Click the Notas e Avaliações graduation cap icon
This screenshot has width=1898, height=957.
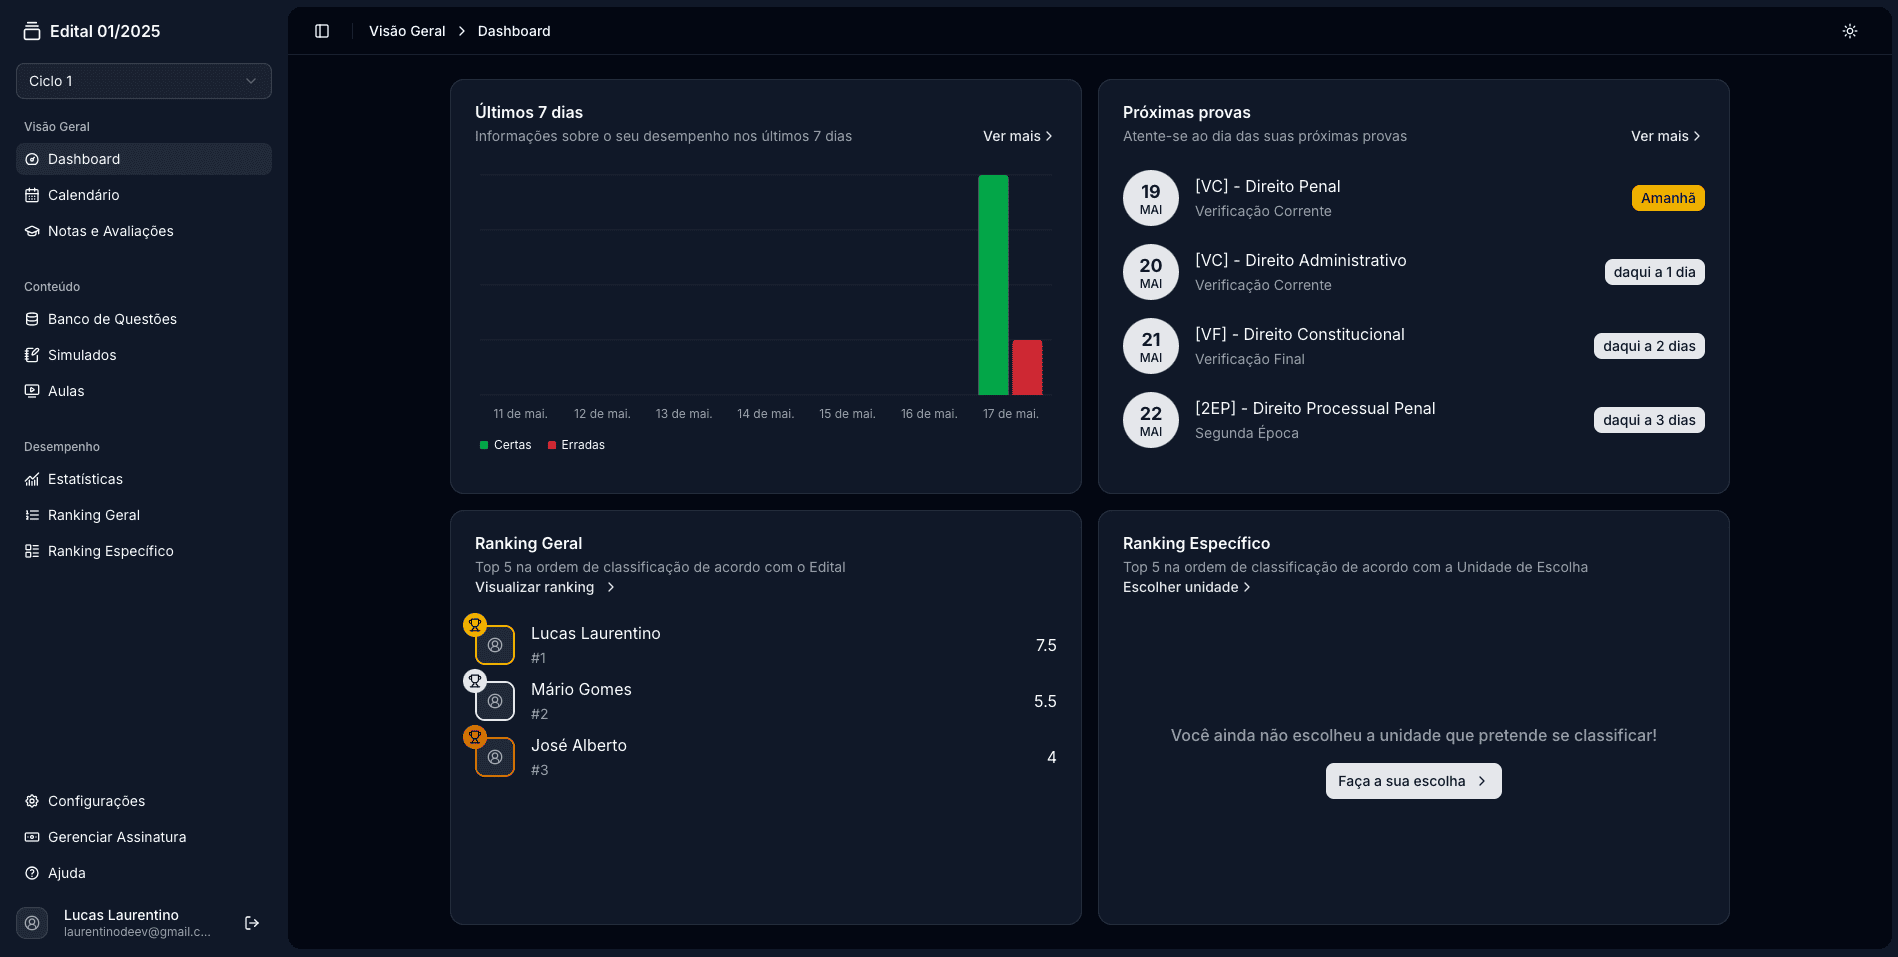point(32,230)
